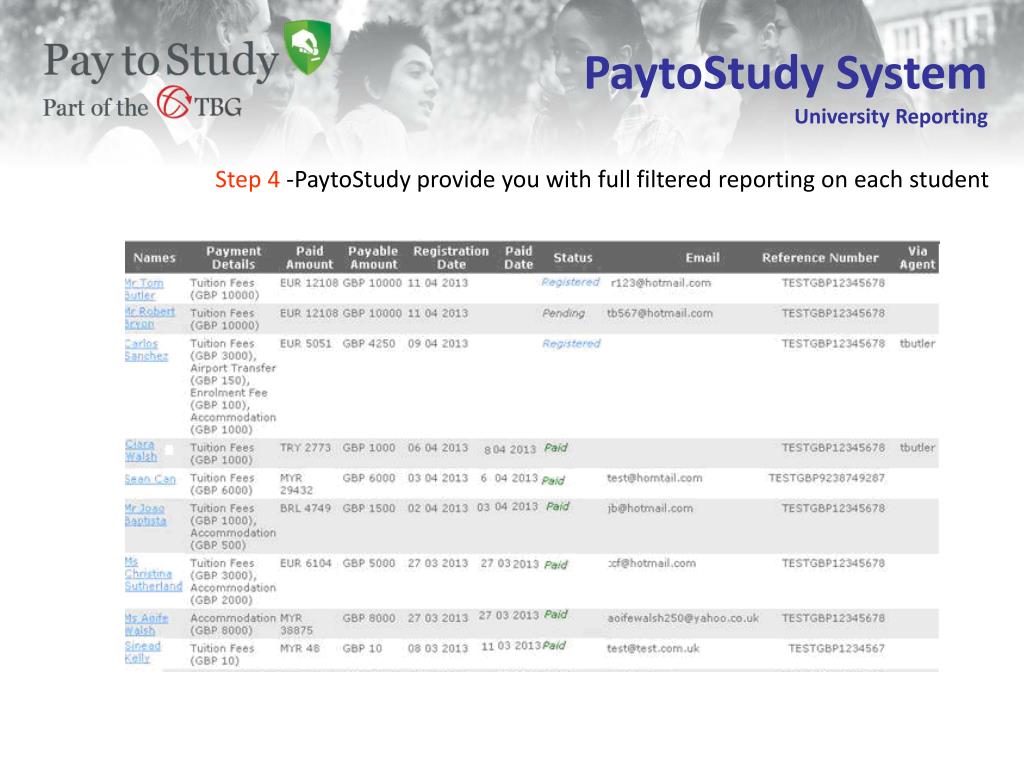Click paid amount MYR 48

pos(300,648)
